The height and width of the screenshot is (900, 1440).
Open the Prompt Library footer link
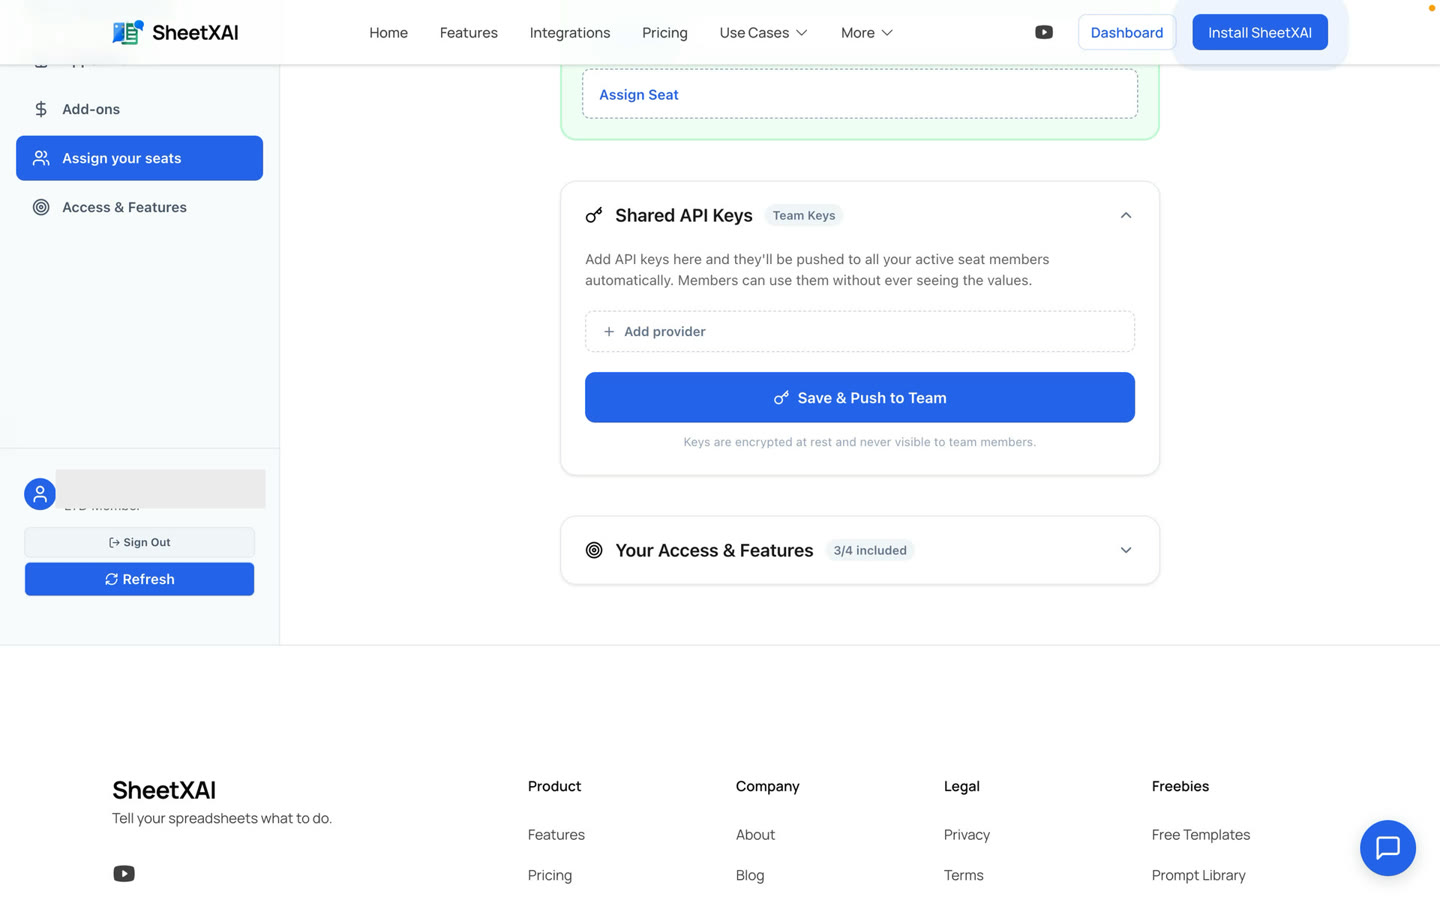(1199, 875)
